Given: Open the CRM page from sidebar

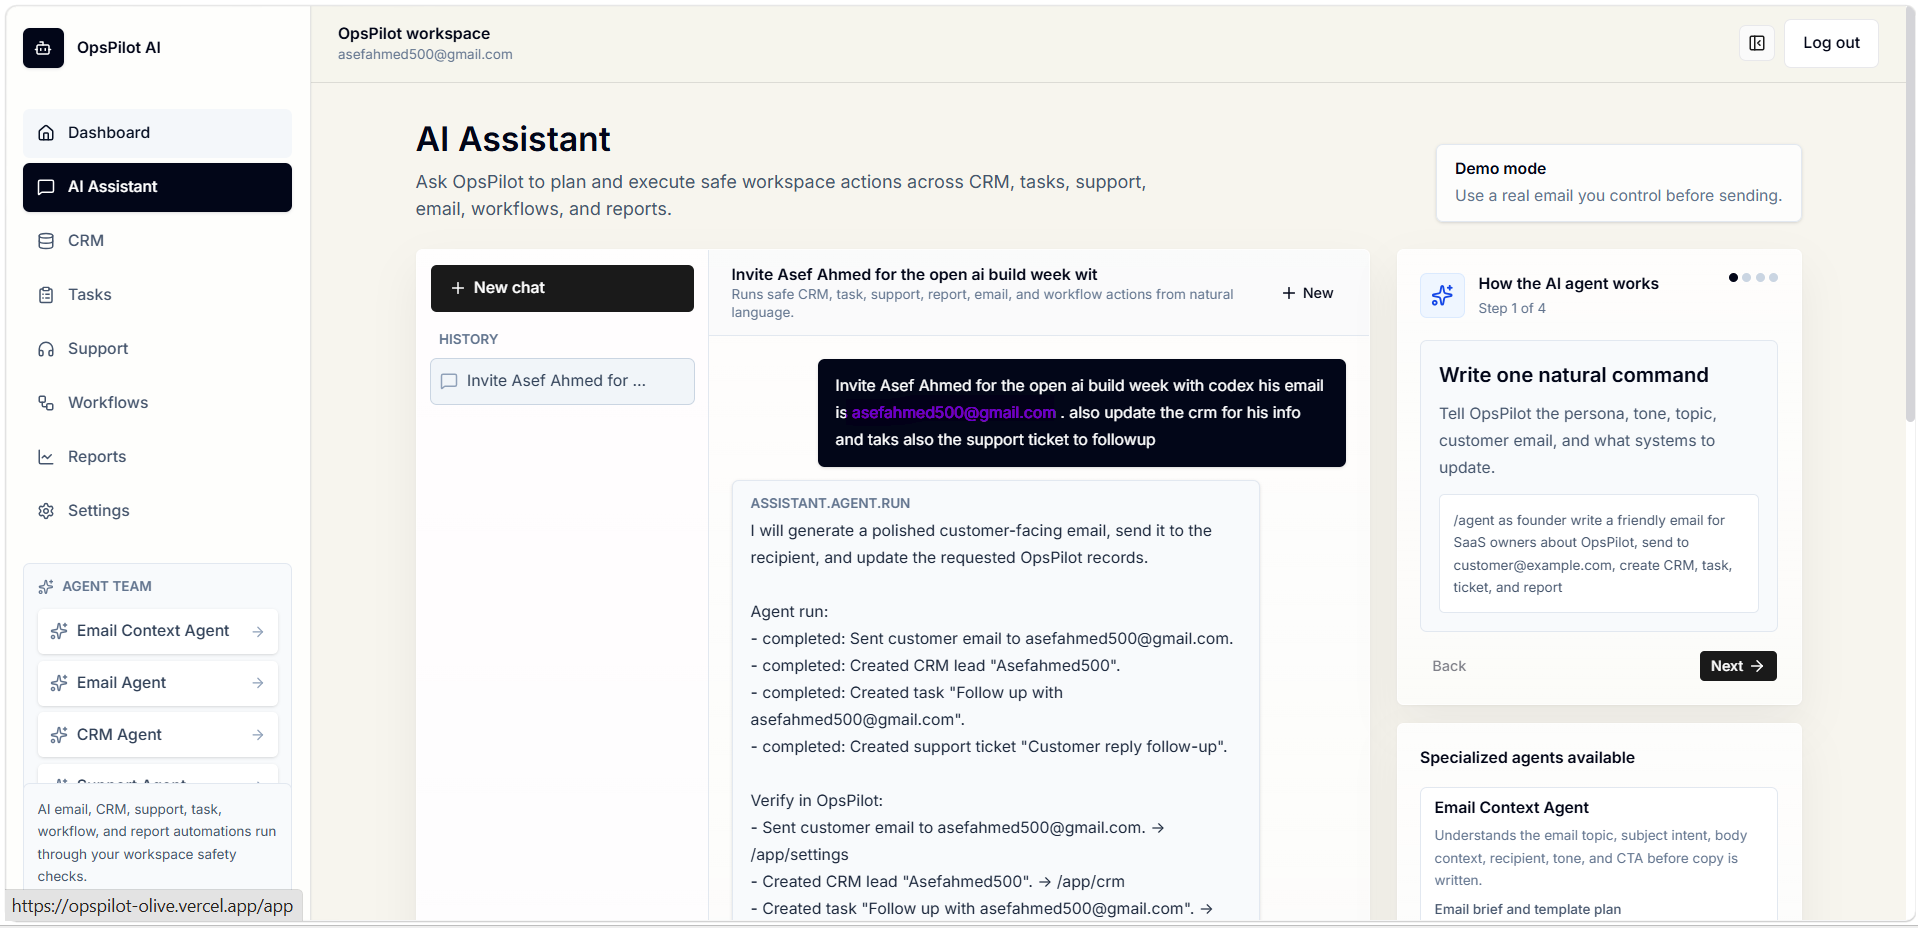Looking at the screenshot, I should coord(157,241).
